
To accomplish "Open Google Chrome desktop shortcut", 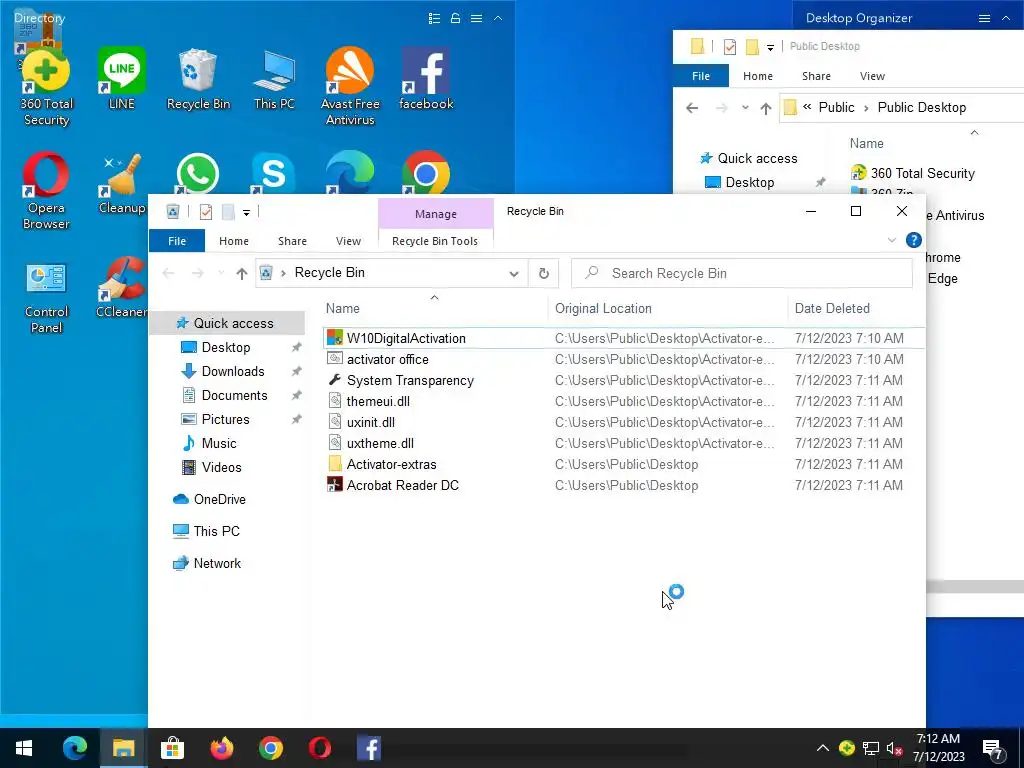I will point(426,173).
